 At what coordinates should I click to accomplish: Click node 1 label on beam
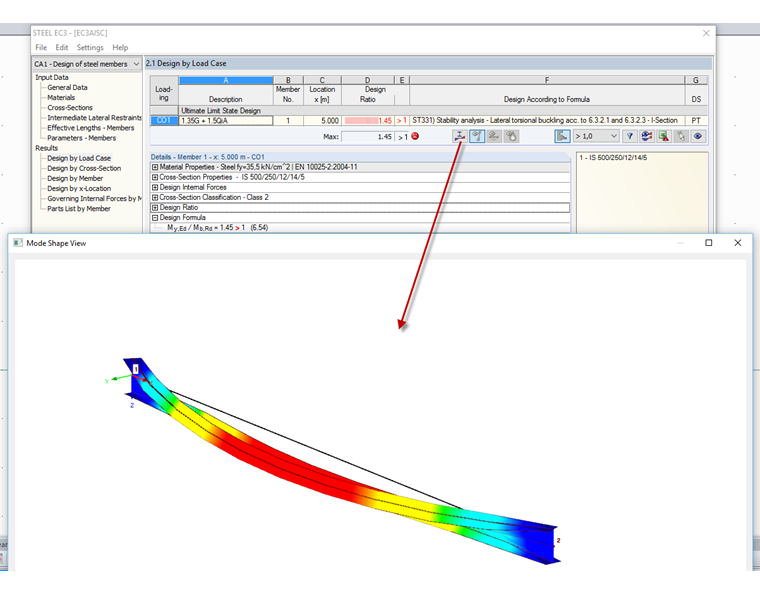(136, 369)
